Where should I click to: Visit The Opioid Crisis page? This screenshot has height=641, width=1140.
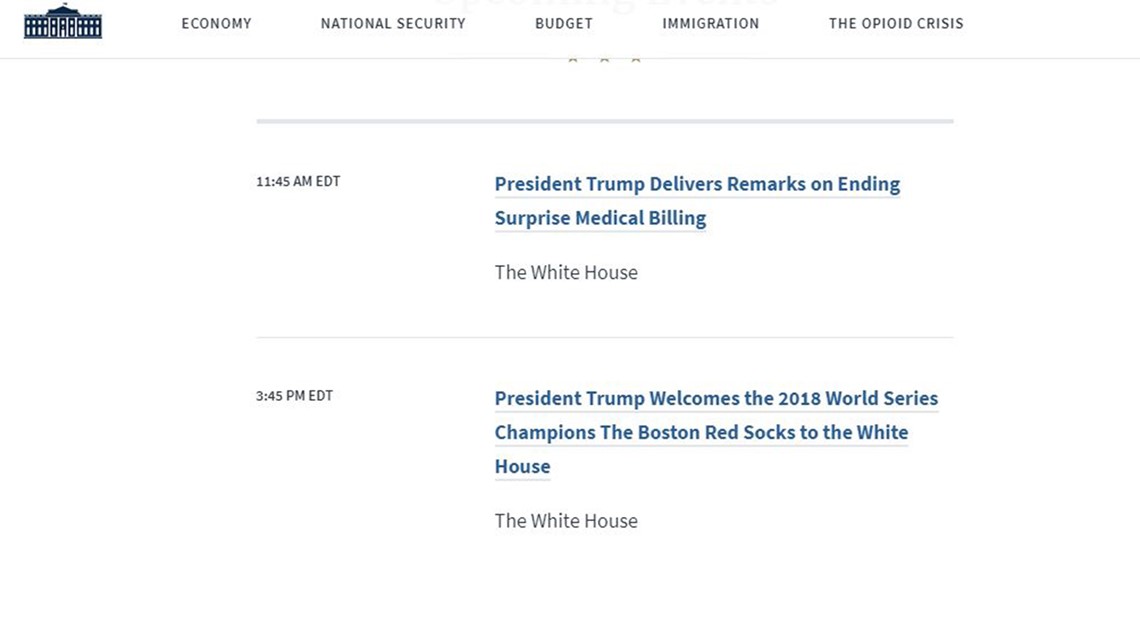pos(896,23)
